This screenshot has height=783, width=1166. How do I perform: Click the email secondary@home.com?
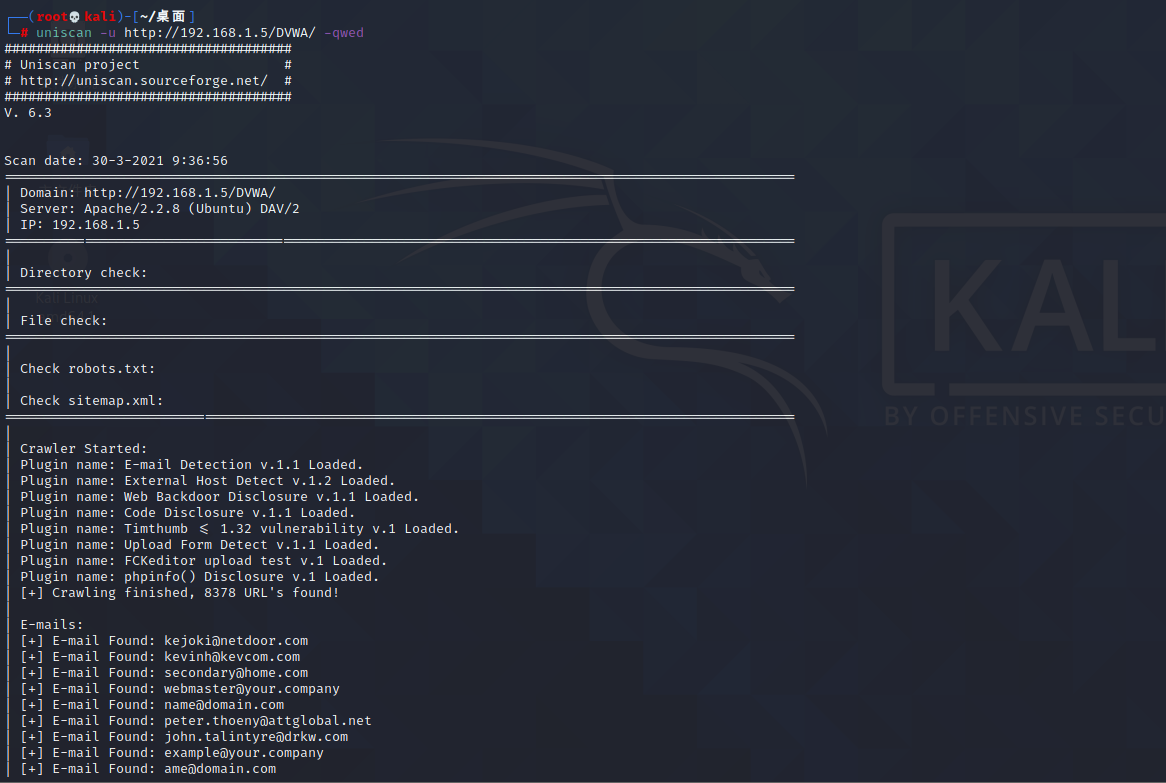[x=236, y=673]
